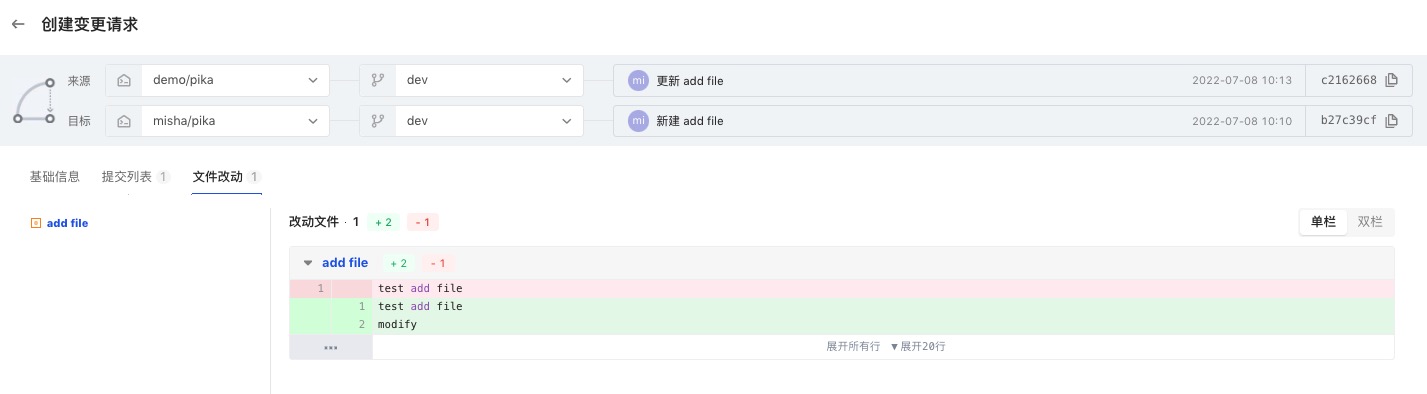Screen dimensions: 1427x394
Task: Click the target repository icon next to misha/pika
Action: [x=124, y=121]
